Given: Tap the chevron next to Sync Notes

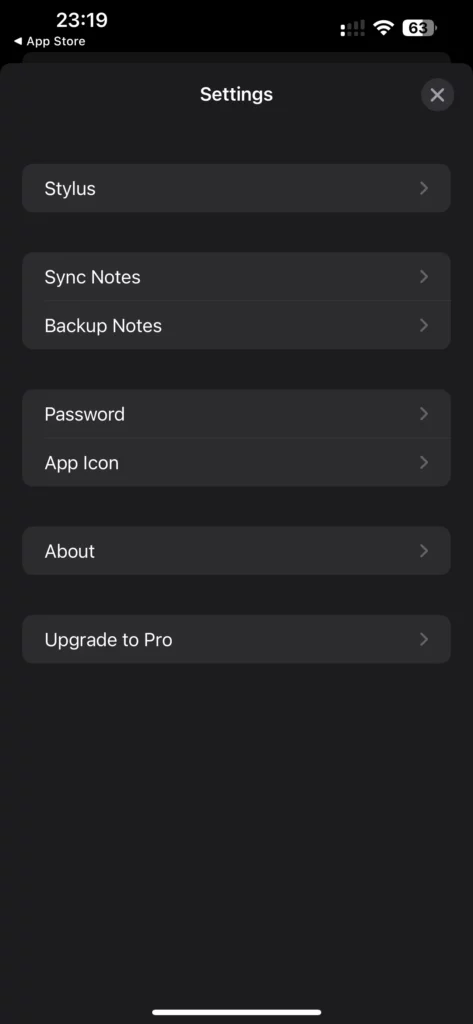Looking at the screenshot, I should coord(424,277).
